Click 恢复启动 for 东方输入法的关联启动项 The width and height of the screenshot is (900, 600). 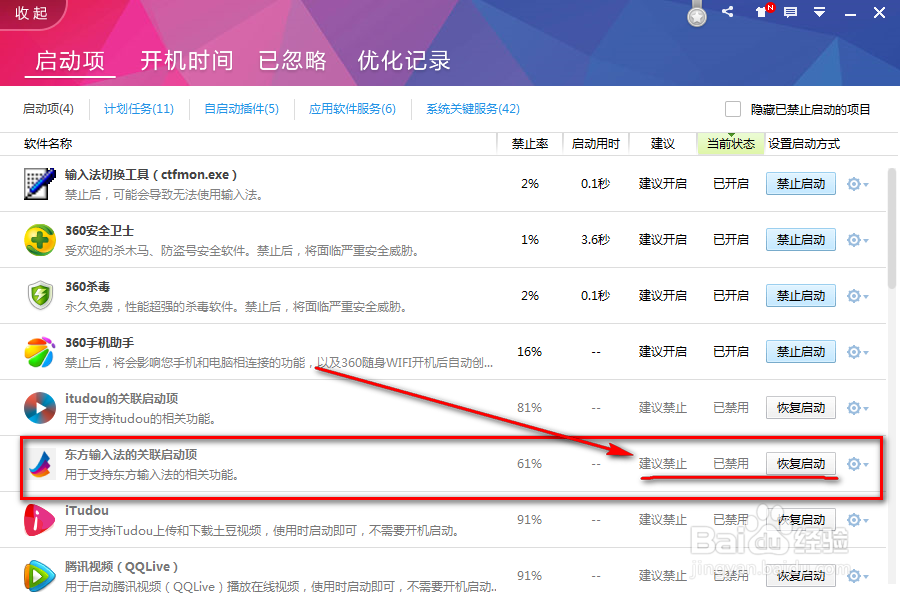point(801,463)
